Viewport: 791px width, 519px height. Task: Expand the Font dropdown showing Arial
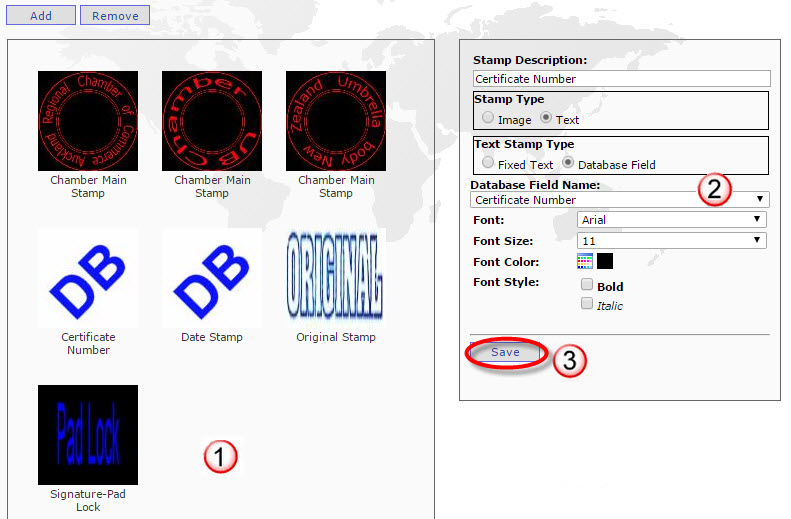point(671,220)
